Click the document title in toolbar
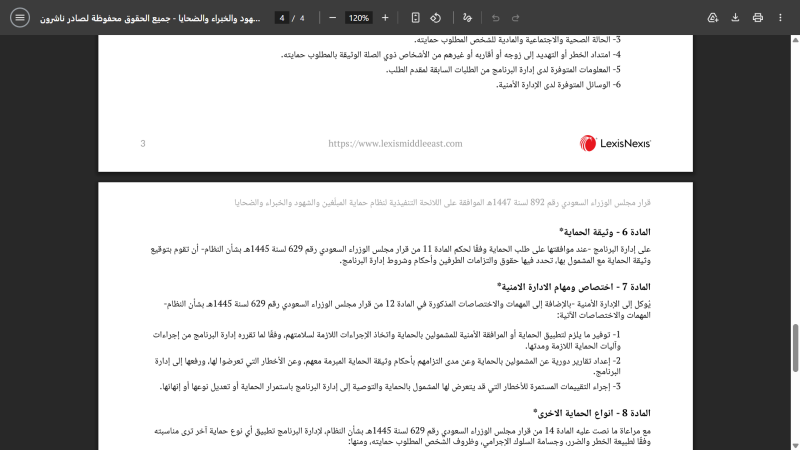800x450 pixels. coord(150,18)
